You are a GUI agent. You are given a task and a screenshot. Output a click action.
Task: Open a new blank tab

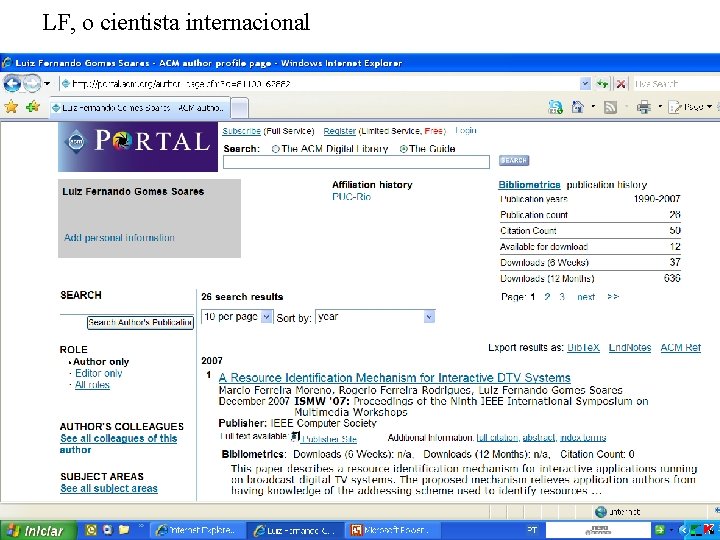[x=239, y=108]
